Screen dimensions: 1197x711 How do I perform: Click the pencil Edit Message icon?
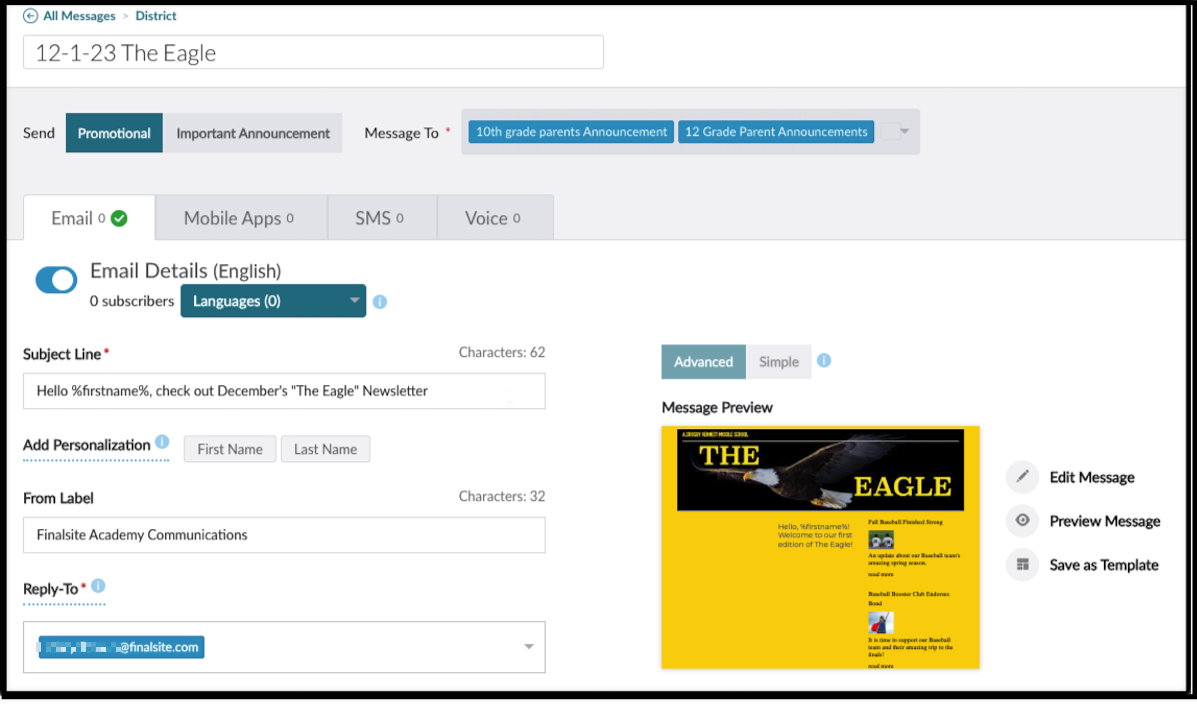[1022, 477]
